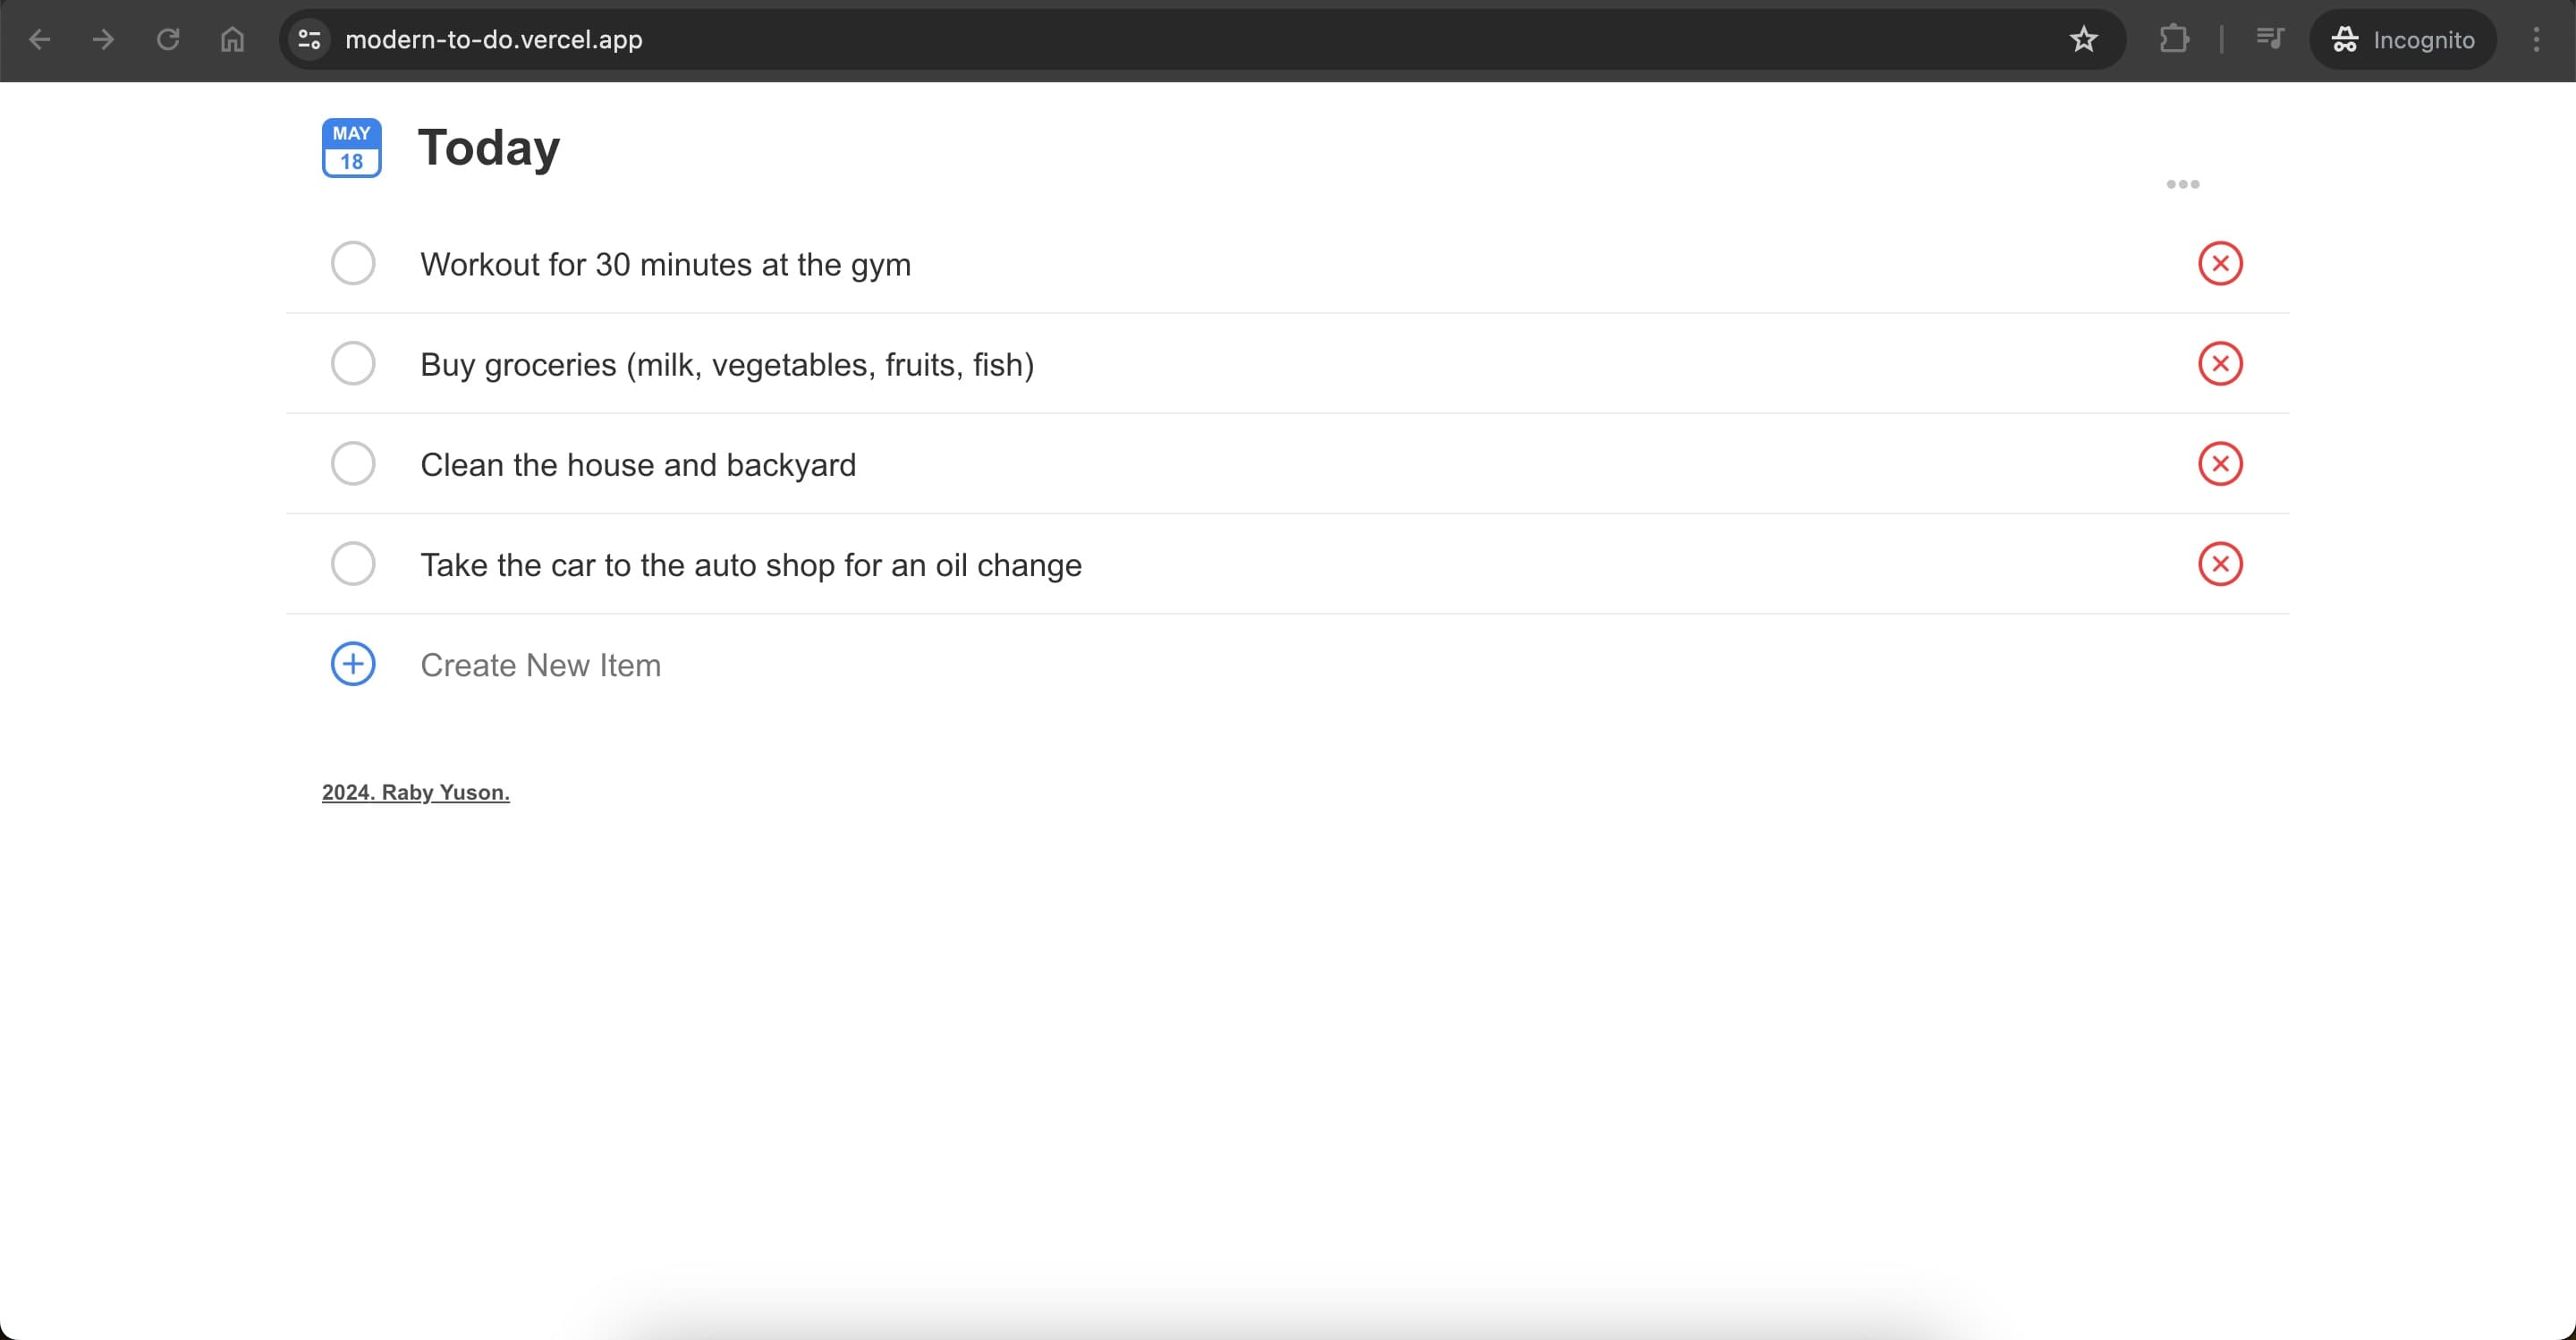Image resolution: width=2576 pixels, height=1340 pixels.
Task: Open the three-dots list options menu
Action: [2182, 184]
